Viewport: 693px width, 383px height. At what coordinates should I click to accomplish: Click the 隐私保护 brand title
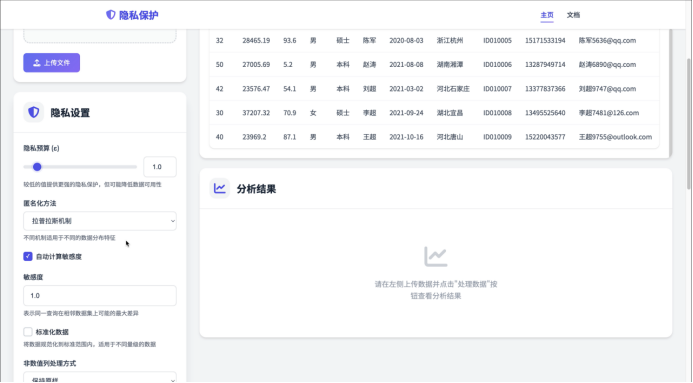tap(138, 15)
